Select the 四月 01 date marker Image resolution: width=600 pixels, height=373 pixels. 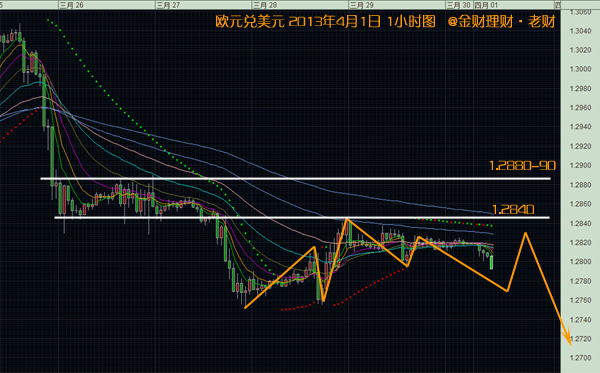coord(486,5)
